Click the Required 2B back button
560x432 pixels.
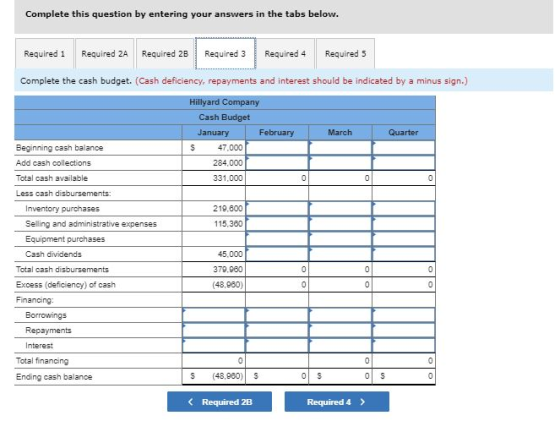(x=219, y=402)
